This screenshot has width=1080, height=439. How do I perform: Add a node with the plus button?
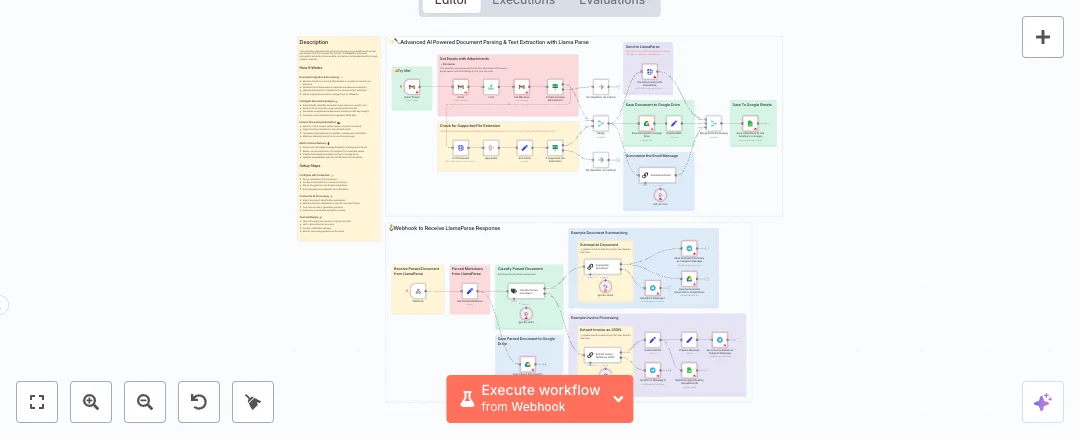1042,37
